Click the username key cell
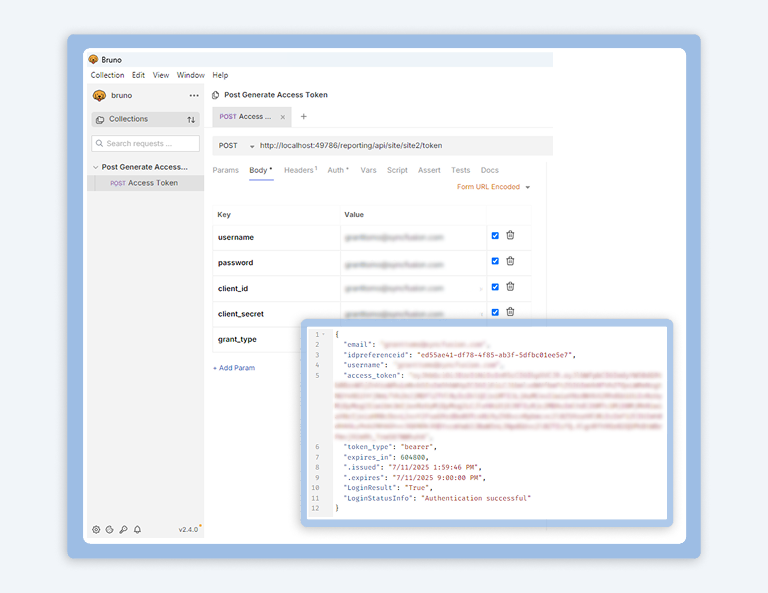 point(276,237)
